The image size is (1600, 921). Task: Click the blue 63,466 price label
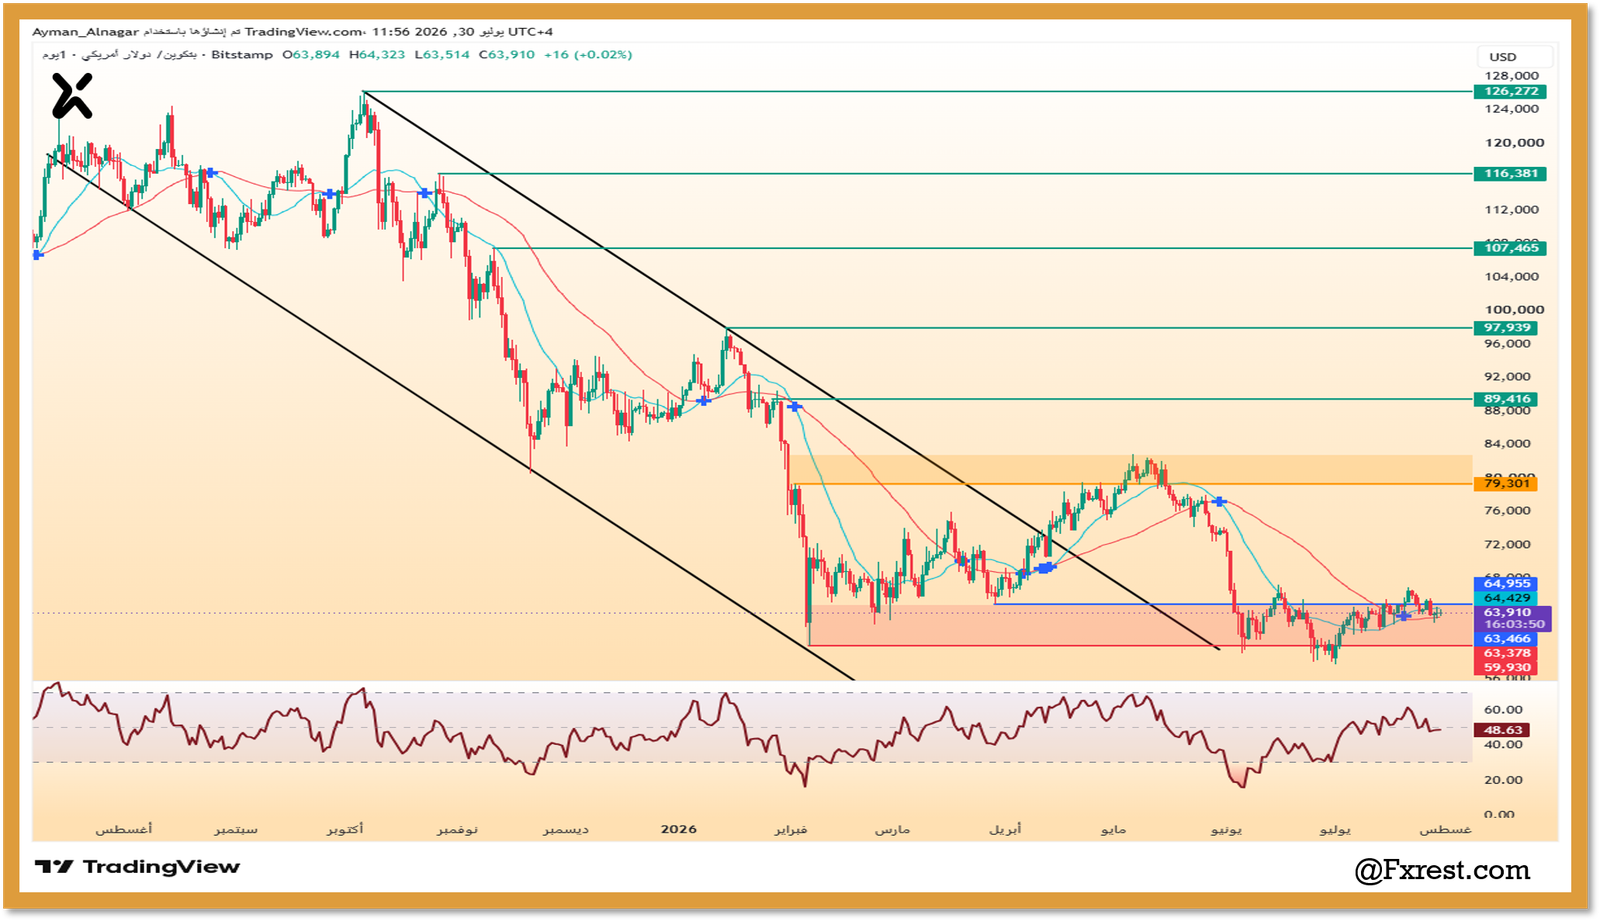tap(1506, 639)
